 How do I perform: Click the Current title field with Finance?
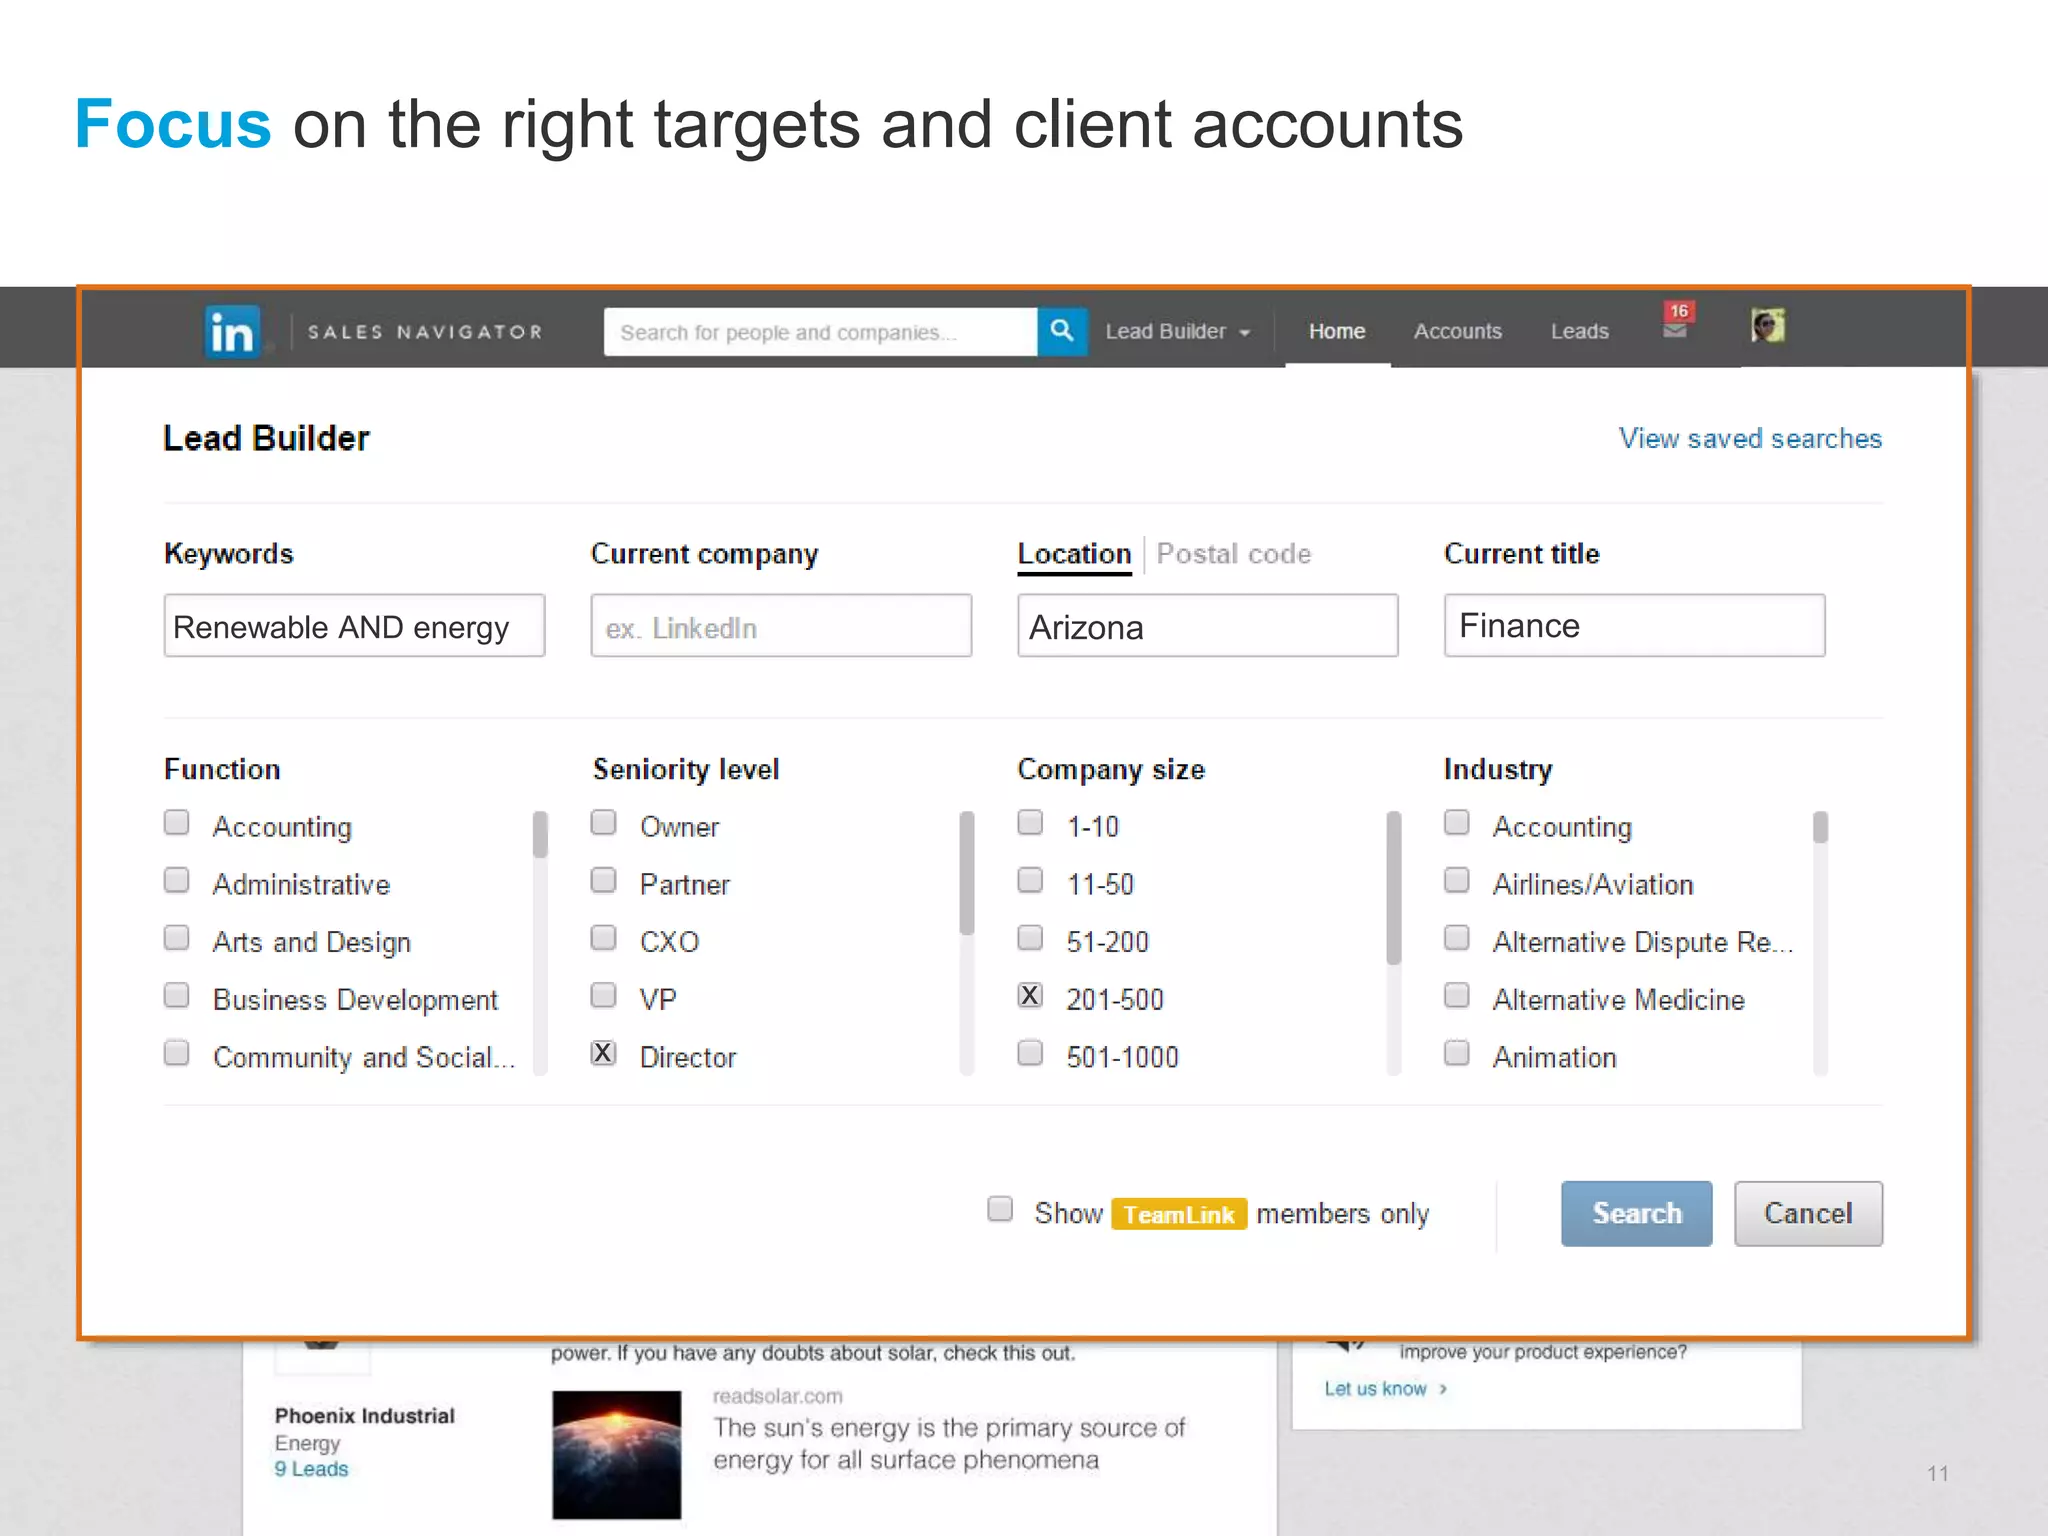[1634, 626]
